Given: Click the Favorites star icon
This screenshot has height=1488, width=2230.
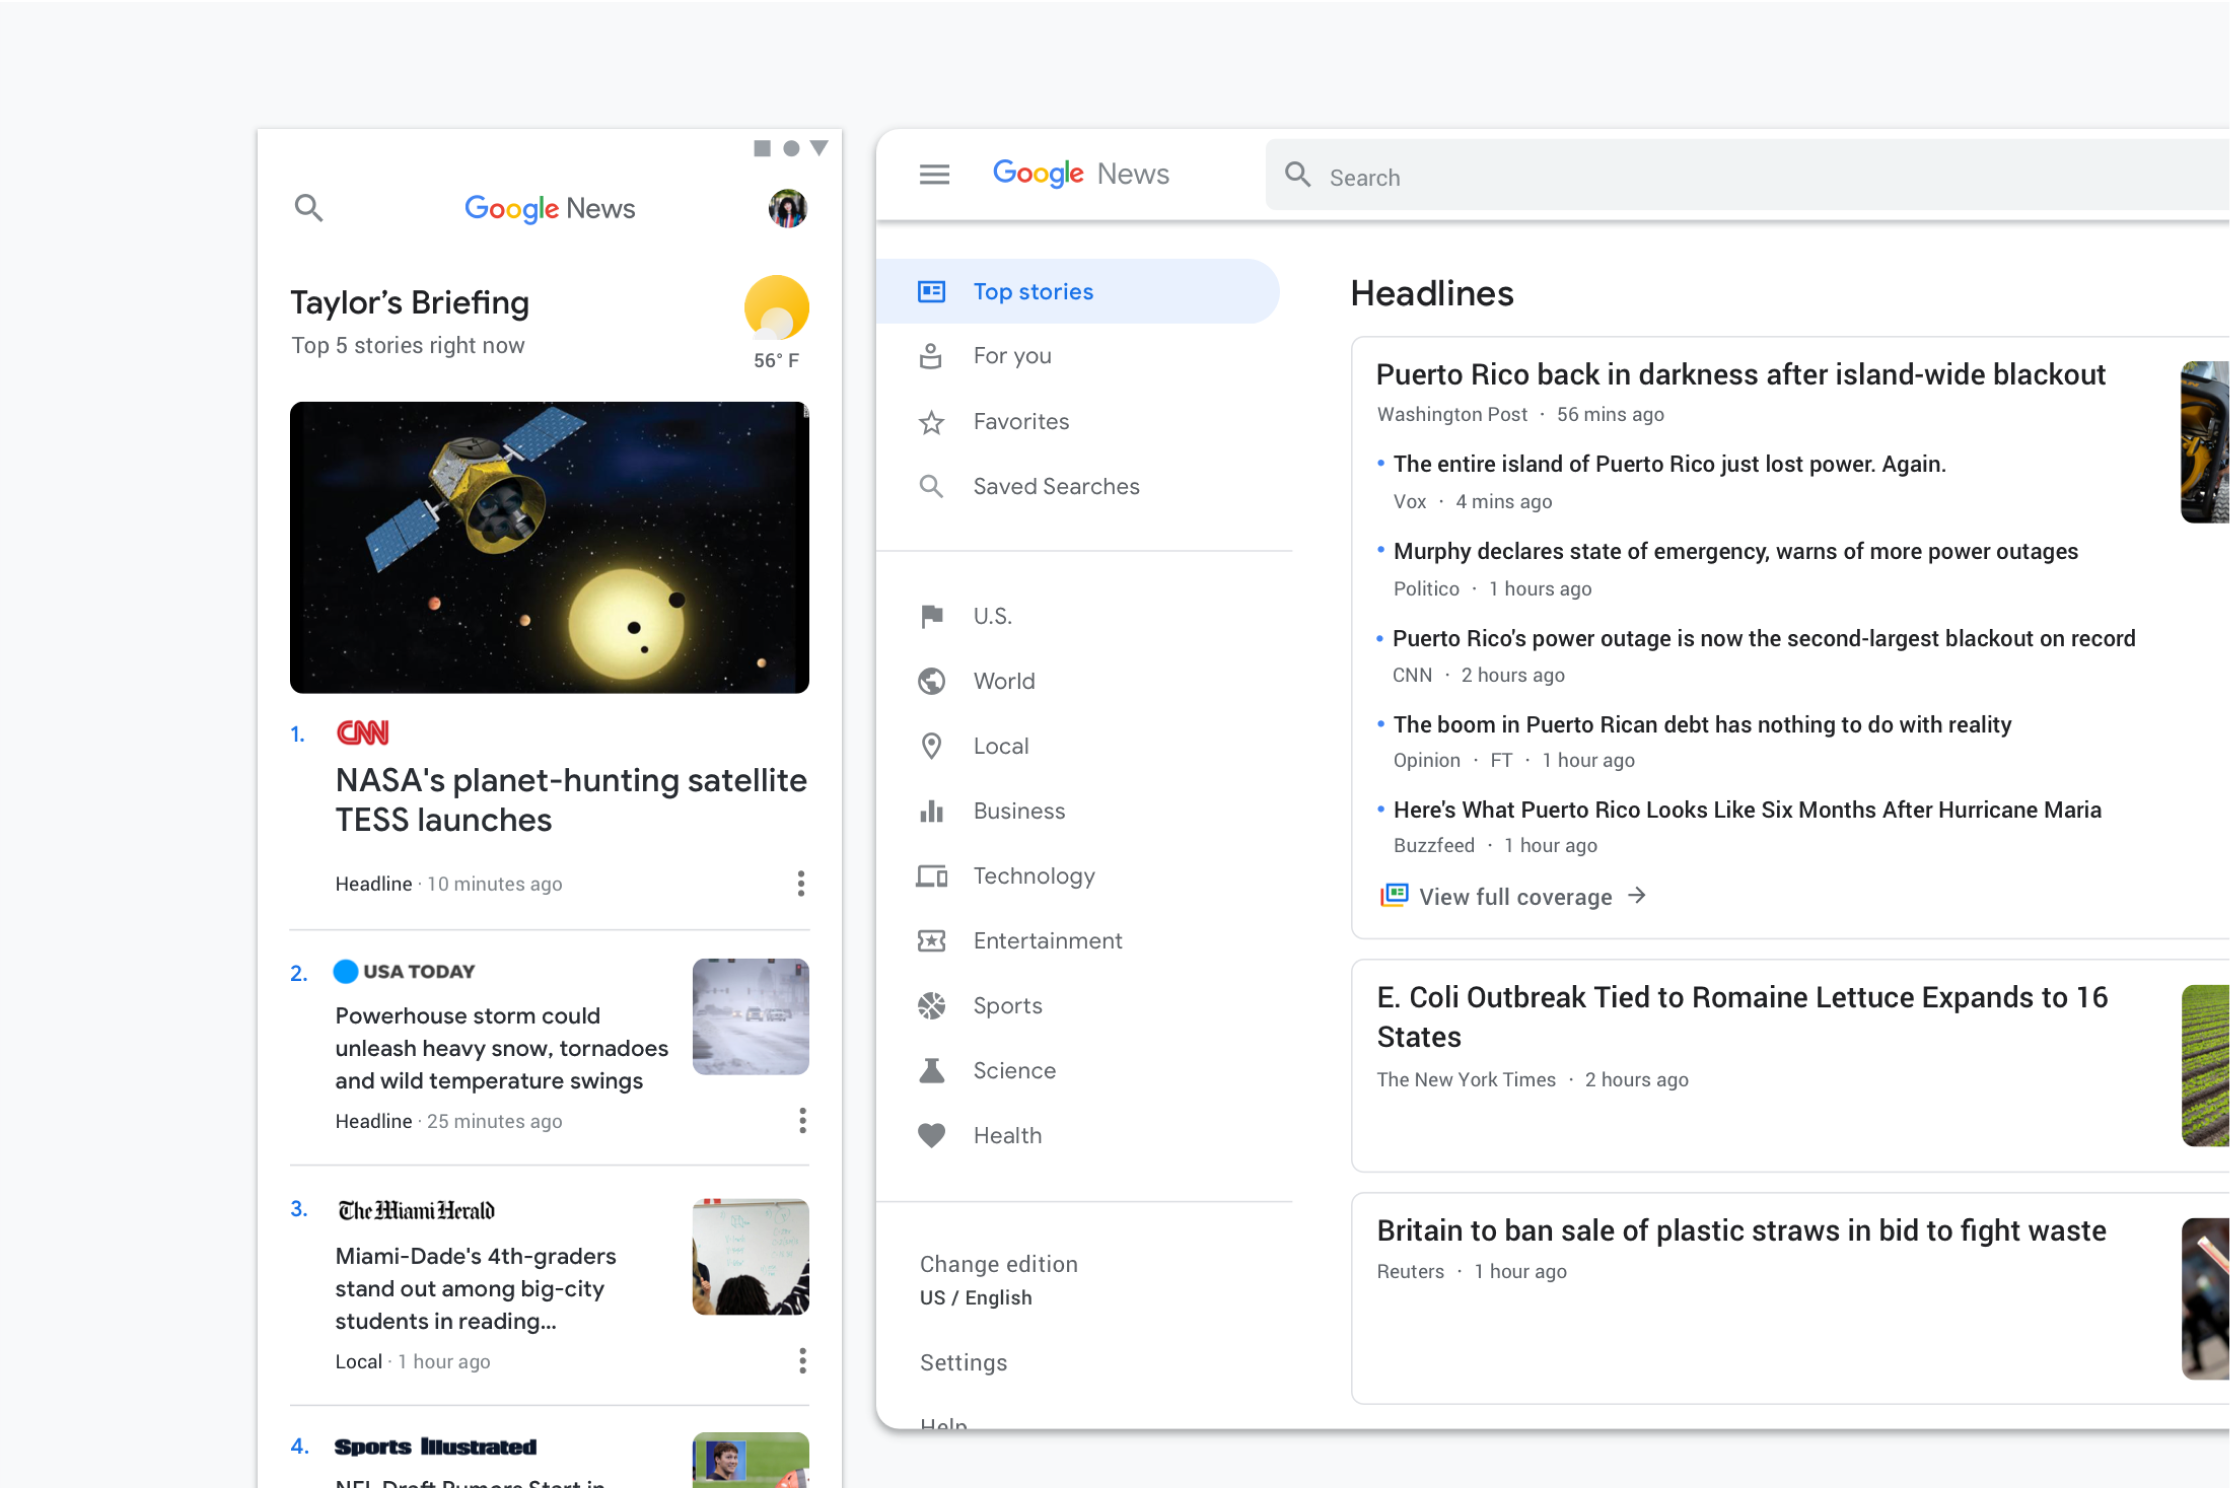Looking at the screenshot, I should 931,422.
